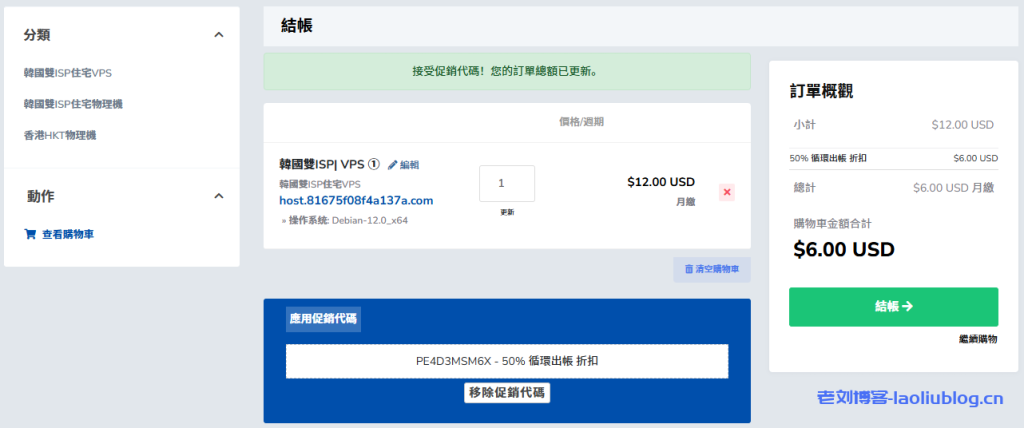
Task: Click the shopping cart icon beside 查看購物車
Action: (30, 234)
